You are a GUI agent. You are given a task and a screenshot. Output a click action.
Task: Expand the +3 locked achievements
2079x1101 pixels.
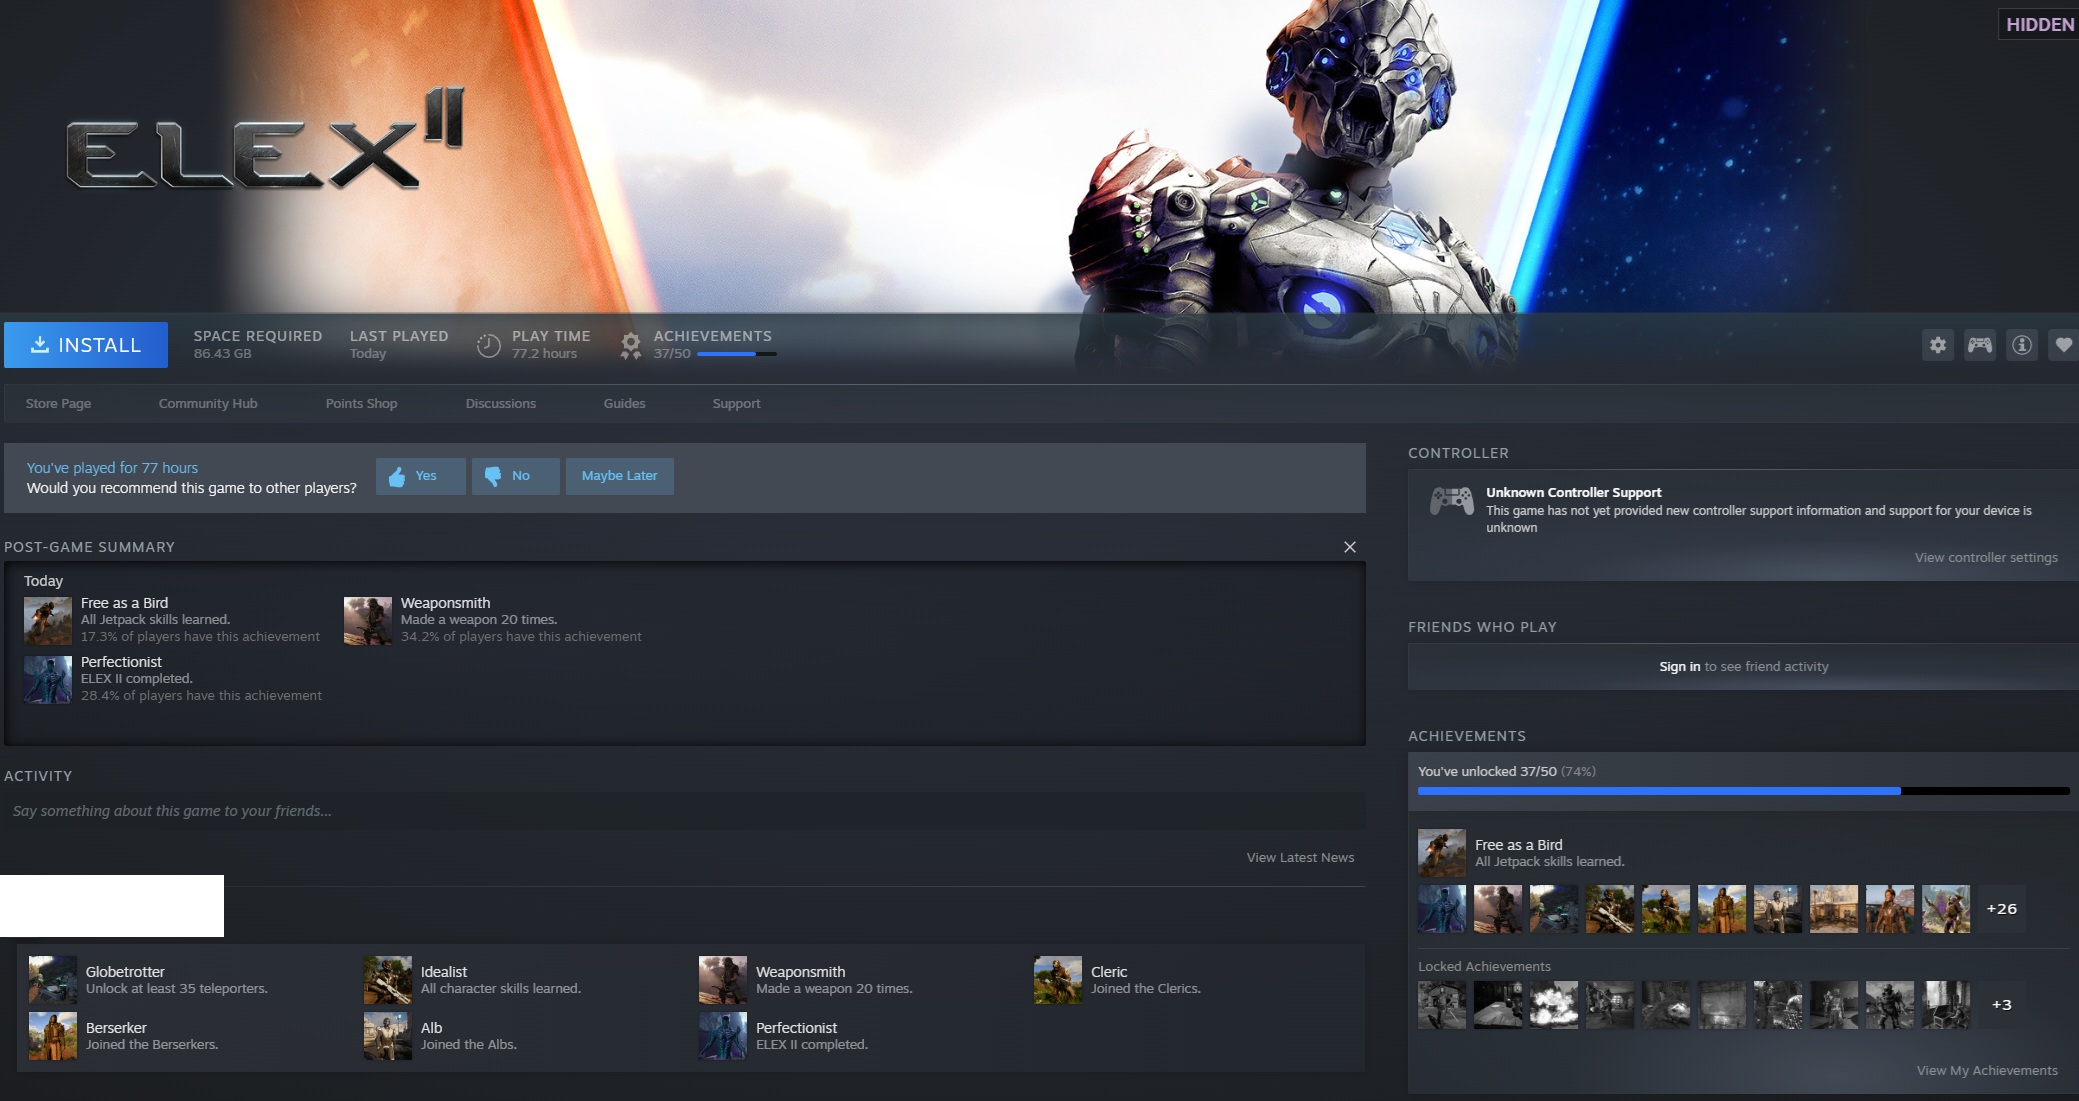click(x=2001, y=1005)
